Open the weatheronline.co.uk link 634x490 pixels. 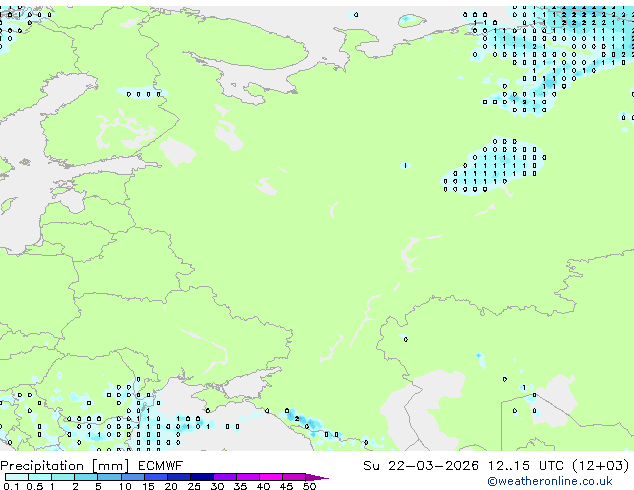pyautogui.click(x=550, y=481)
